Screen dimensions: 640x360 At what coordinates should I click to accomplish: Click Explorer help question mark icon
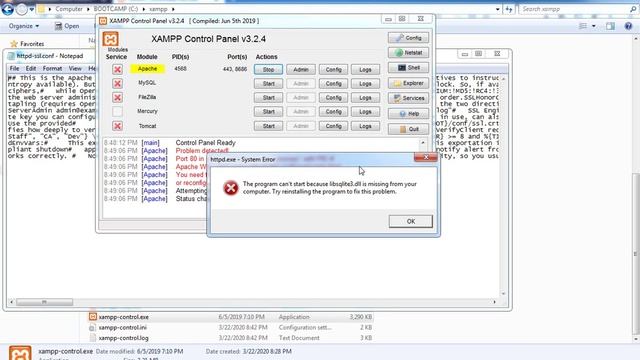(628, 26)
